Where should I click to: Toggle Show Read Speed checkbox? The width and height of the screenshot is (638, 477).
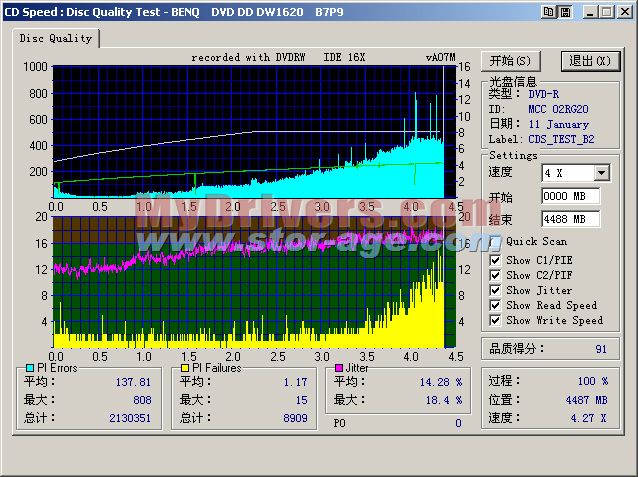point(496,306)
